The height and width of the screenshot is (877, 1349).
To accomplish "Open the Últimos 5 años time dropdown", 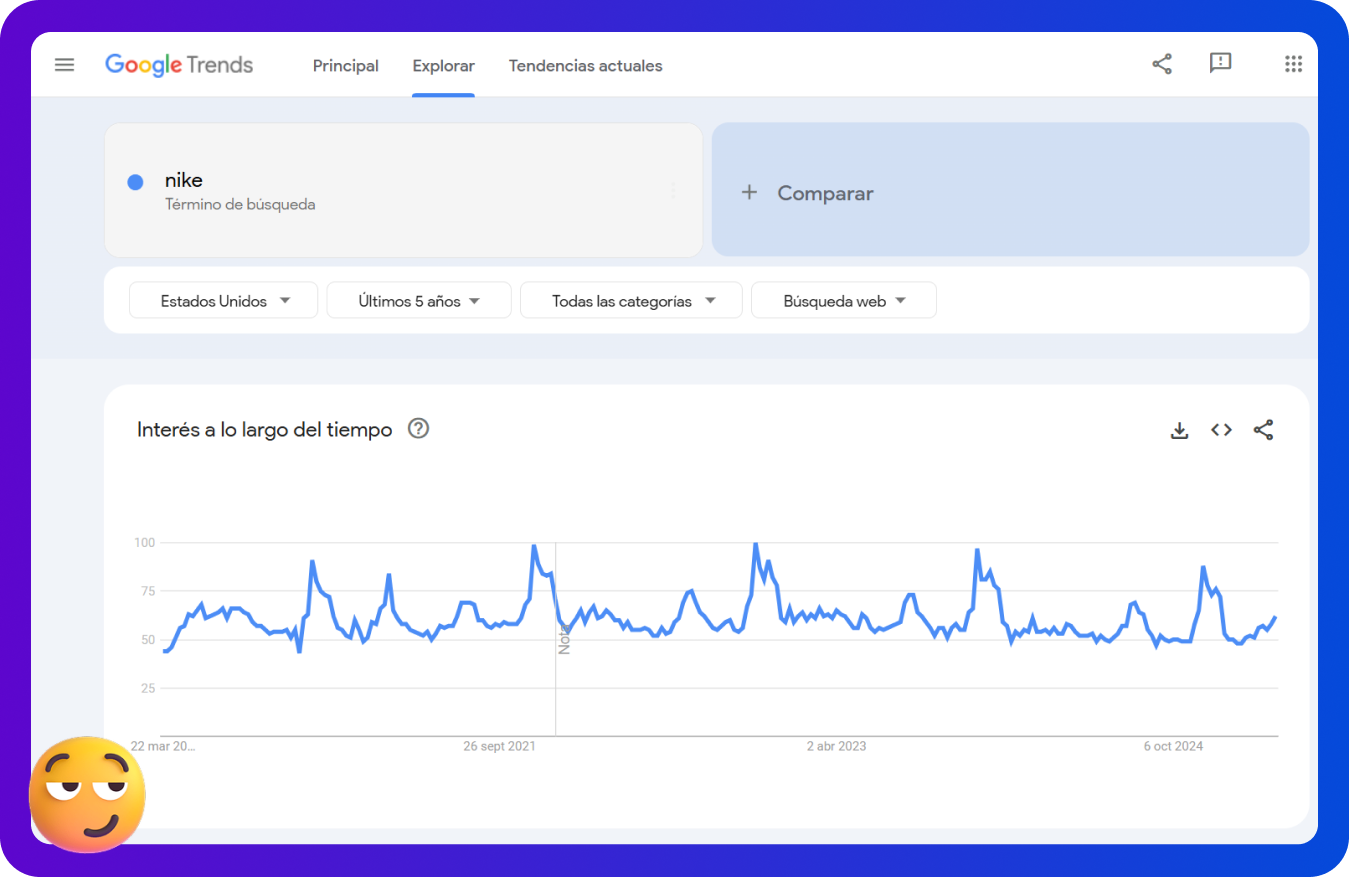I will pos(419,300).
